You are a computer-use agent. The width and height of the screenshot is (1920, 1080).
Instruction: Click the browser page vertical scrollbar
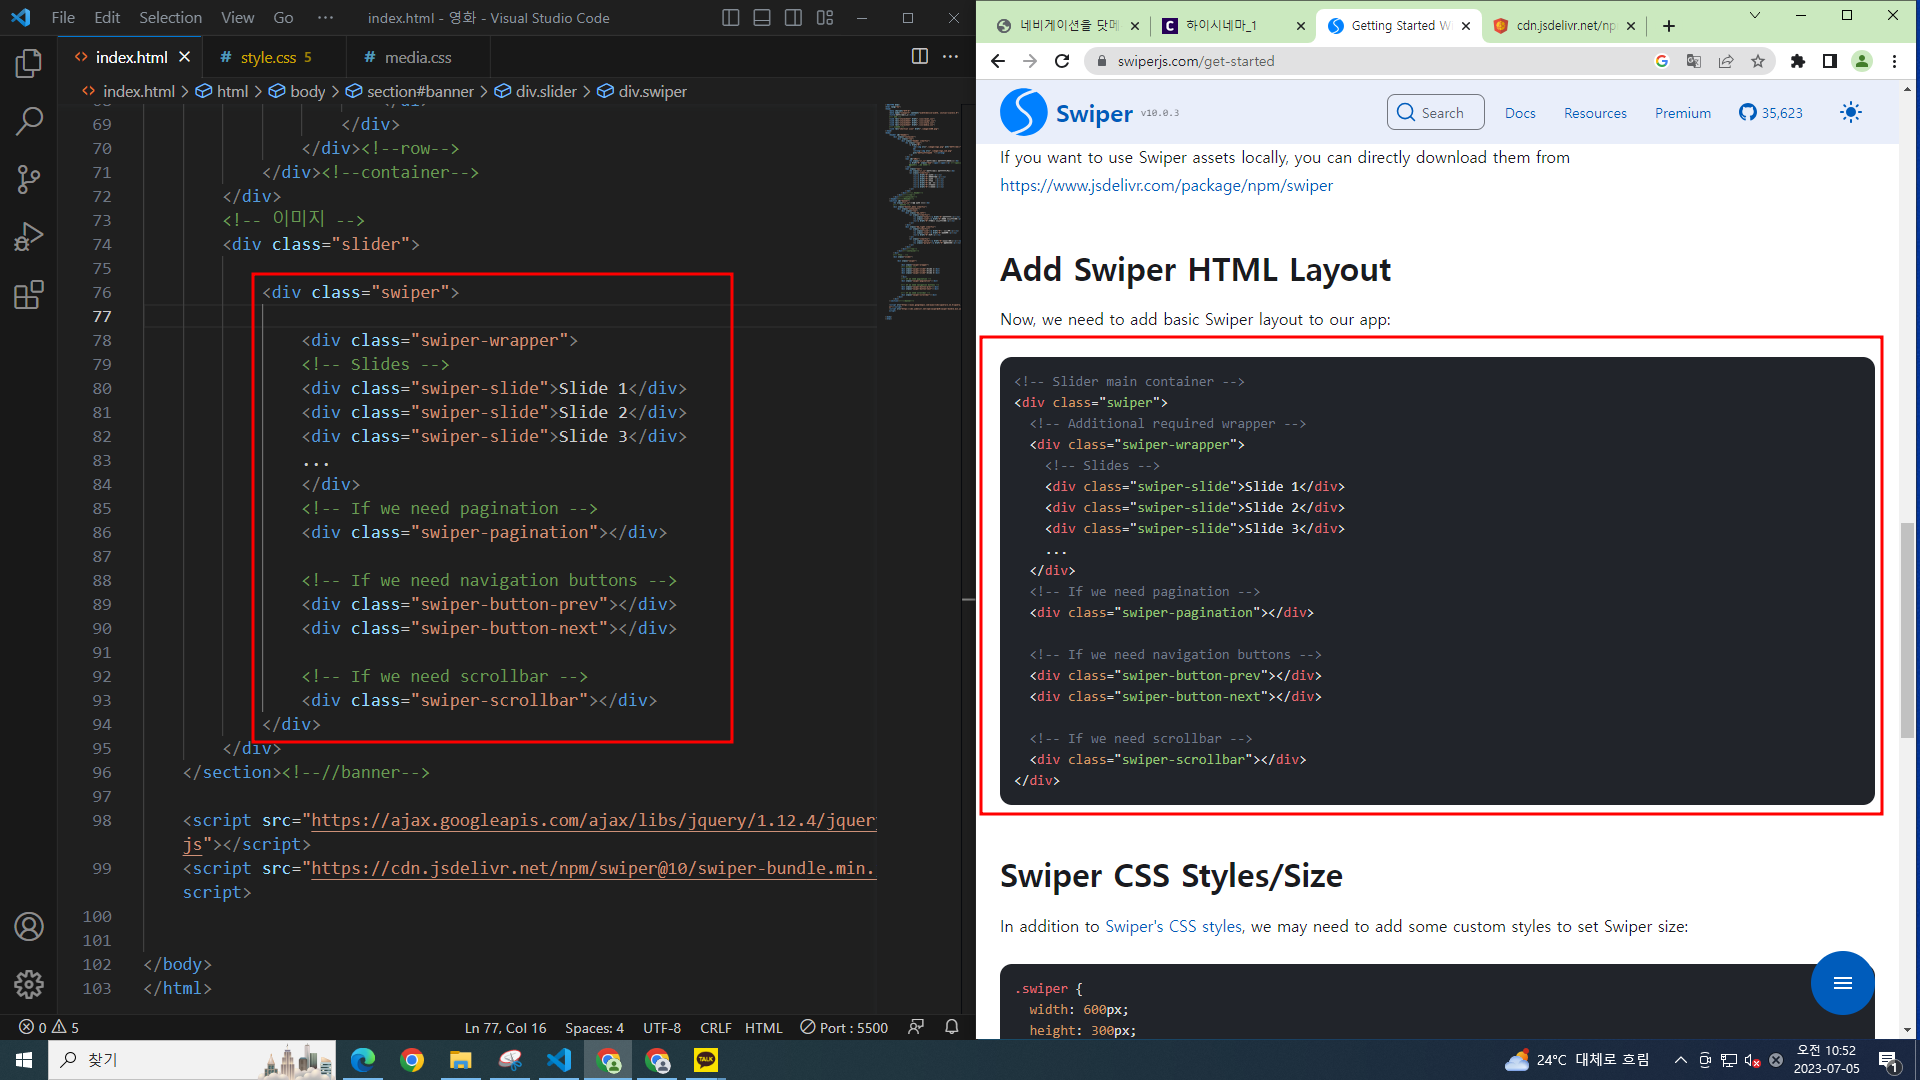1907,630
